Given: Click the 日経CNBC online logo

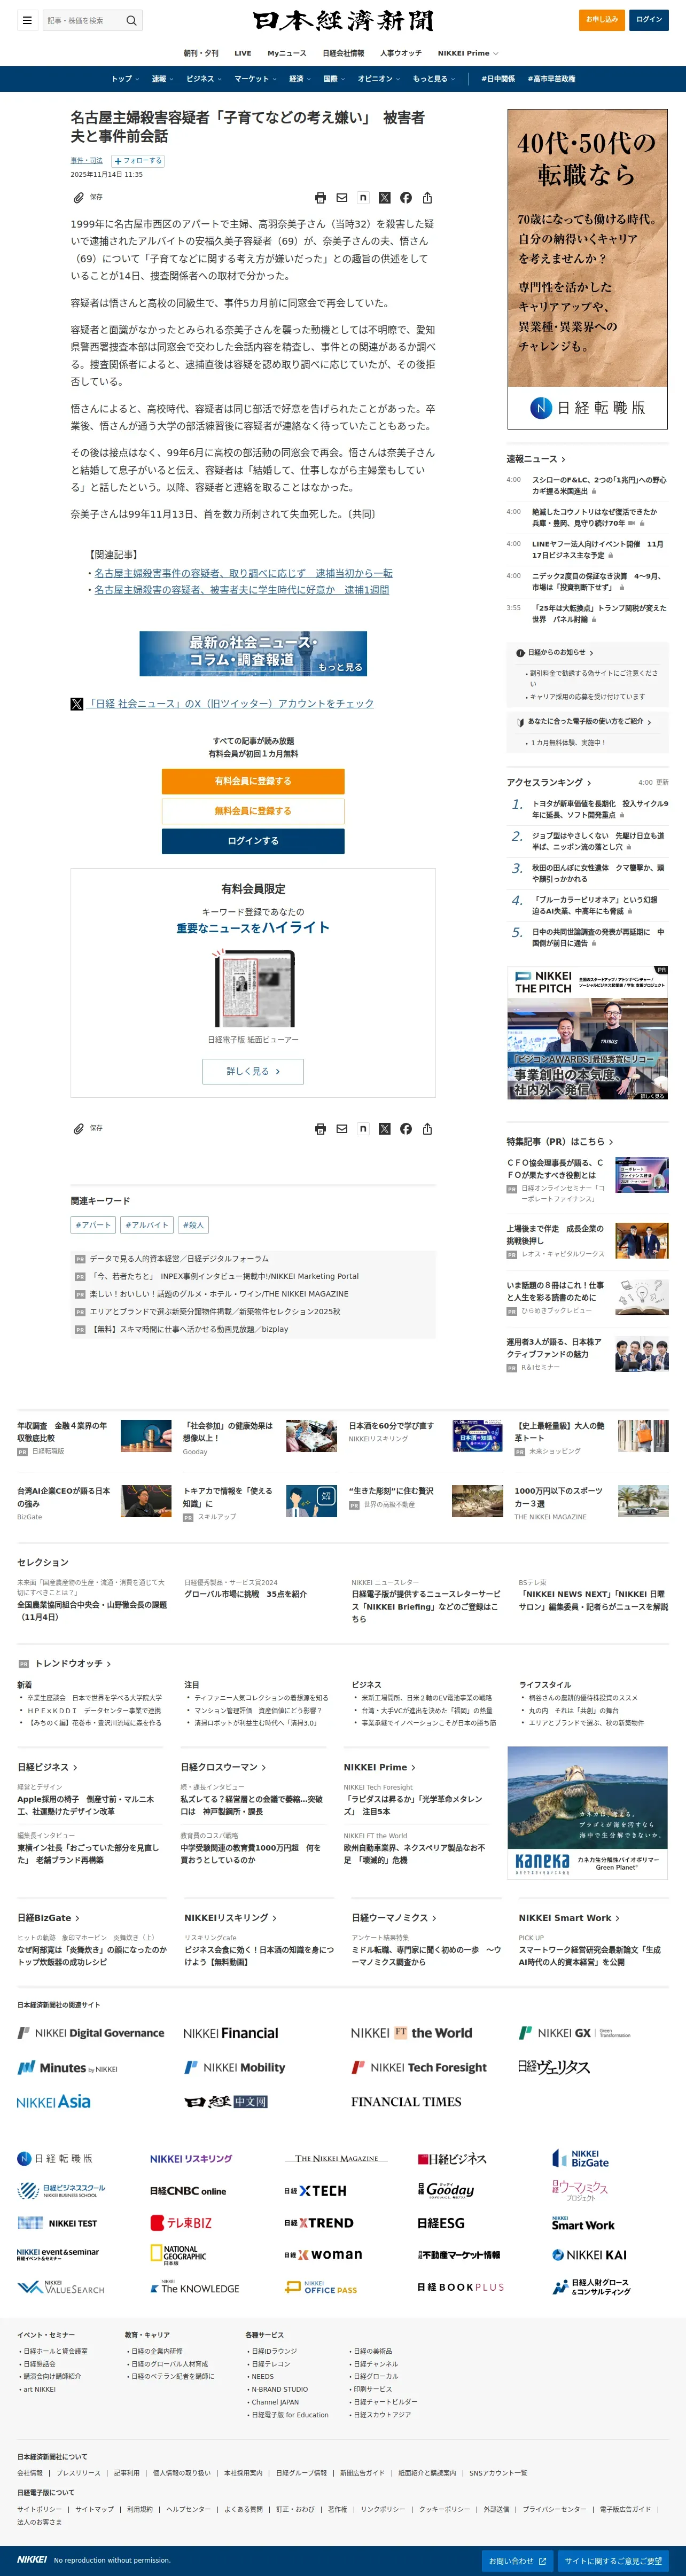Looking at the screenshot, I should click(x=188, y=2191).
